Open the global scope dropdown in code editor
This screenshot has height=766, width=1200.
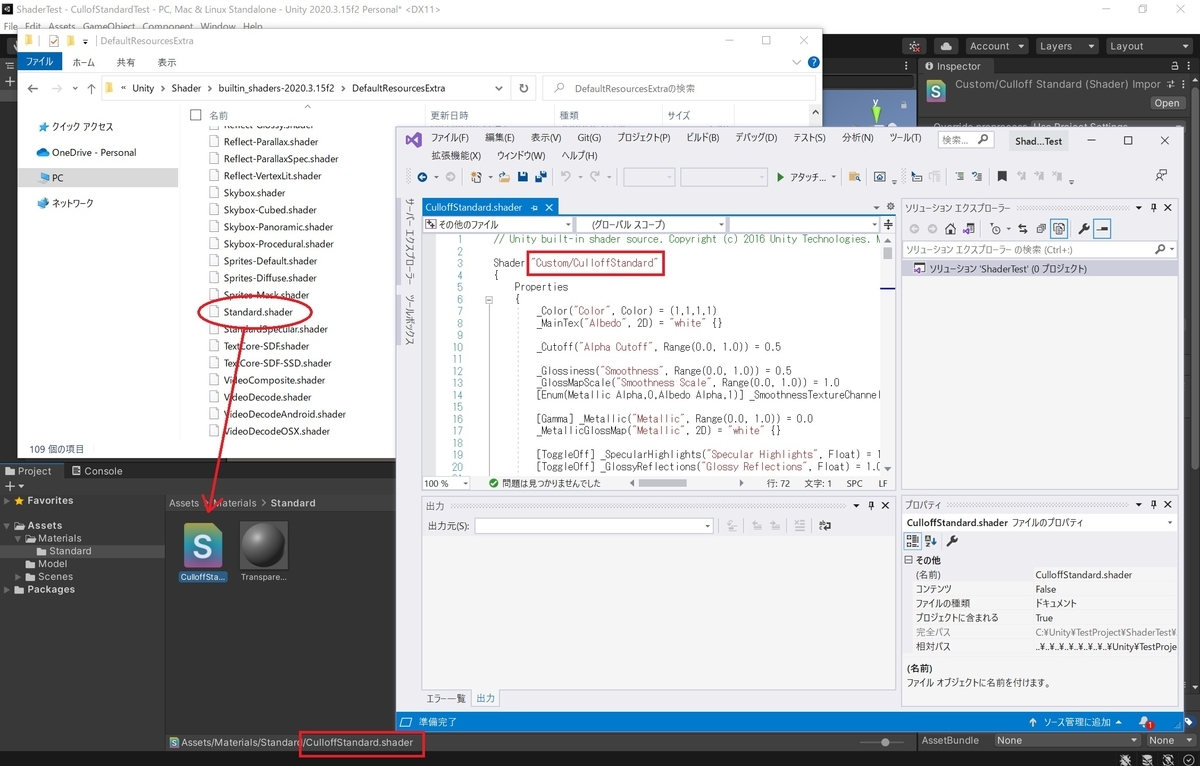pos(651,224)
